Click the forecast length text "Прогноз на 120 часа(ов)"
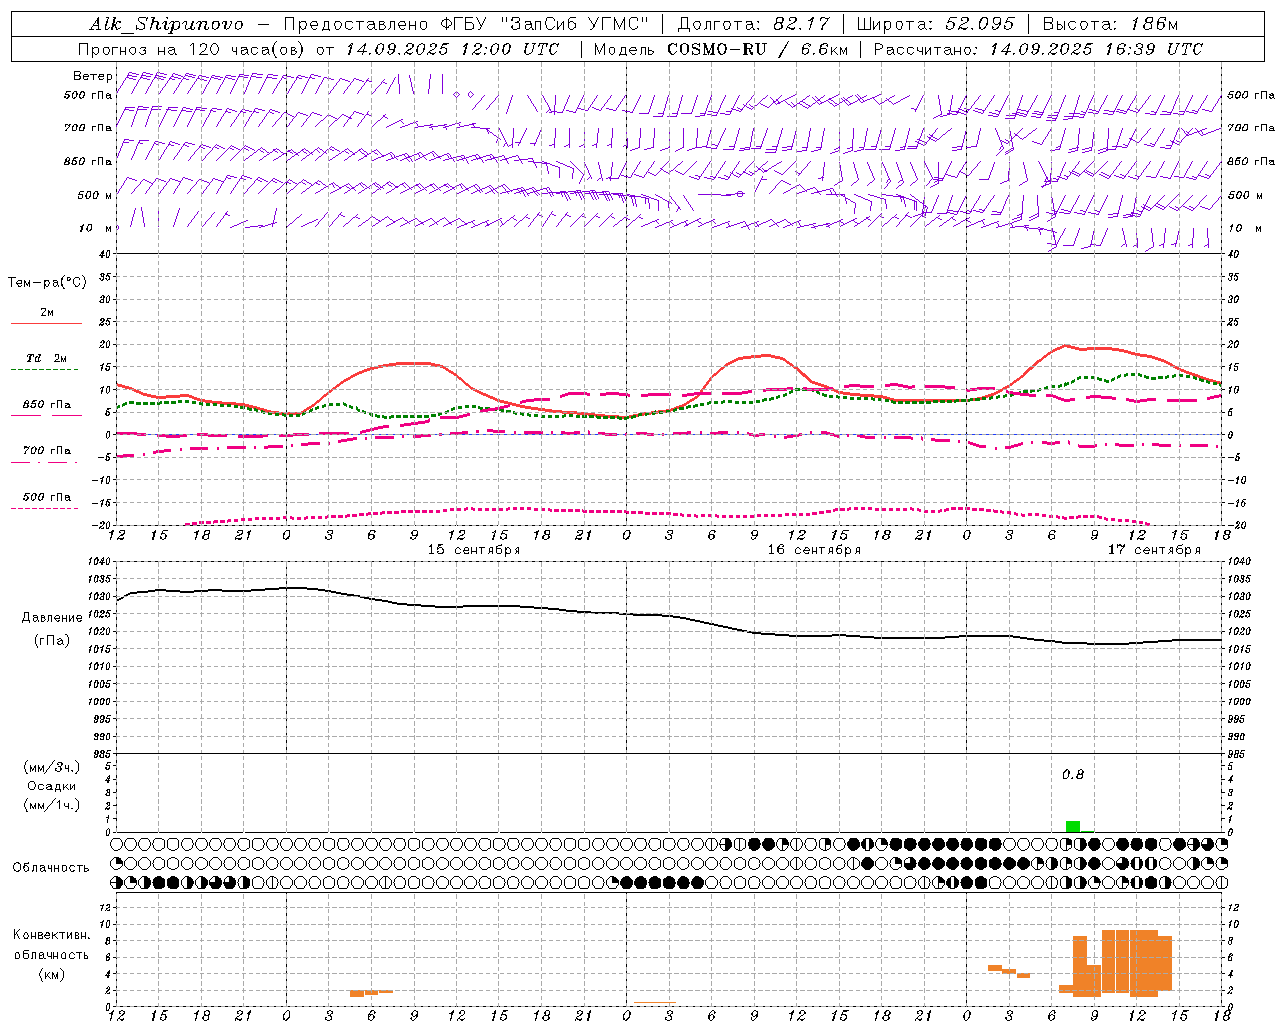 tap(193, 49)
